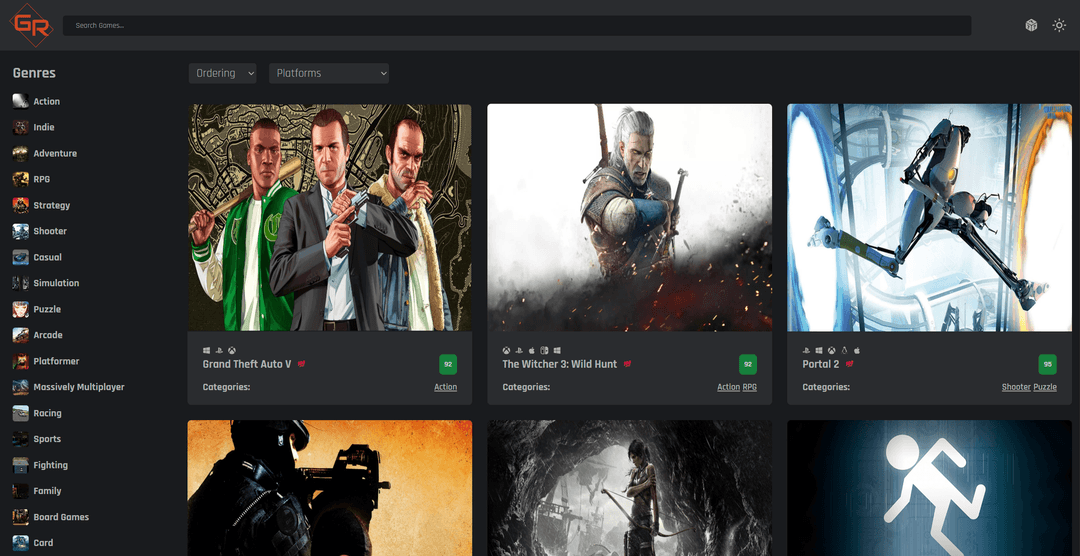Viewport: 1080px width, 556px height.
Task: Open a random game via dice icon
Action: click(1031, 25)
